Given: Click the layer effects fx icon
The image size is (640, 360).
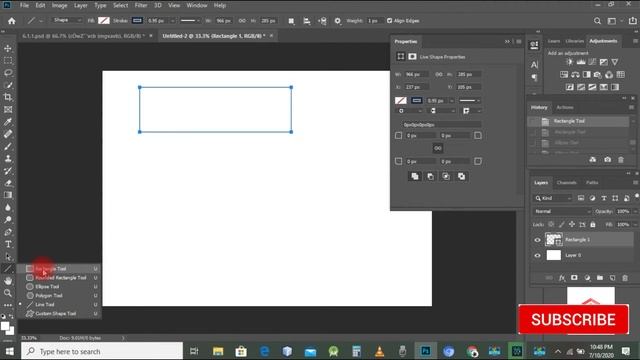Looking at the screenshot, I should (x=562, y=278).
